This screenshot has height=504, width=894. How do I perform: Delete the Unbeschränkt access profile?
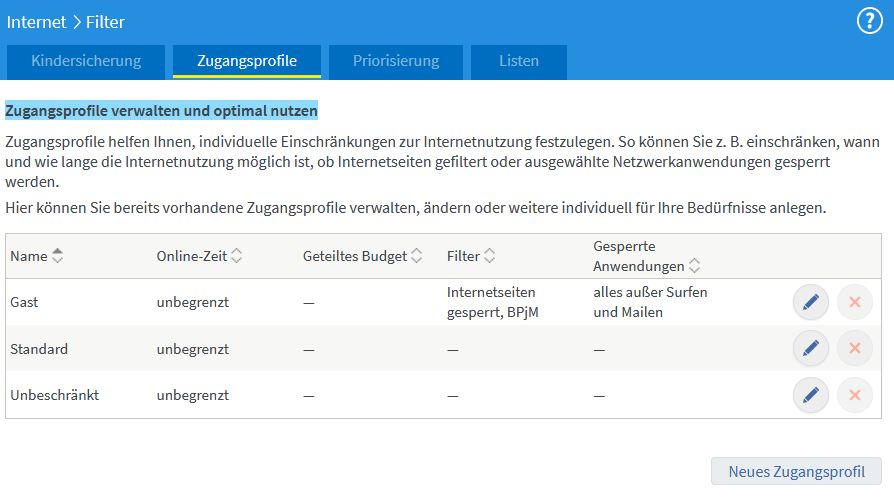click(x=854, y=395)
